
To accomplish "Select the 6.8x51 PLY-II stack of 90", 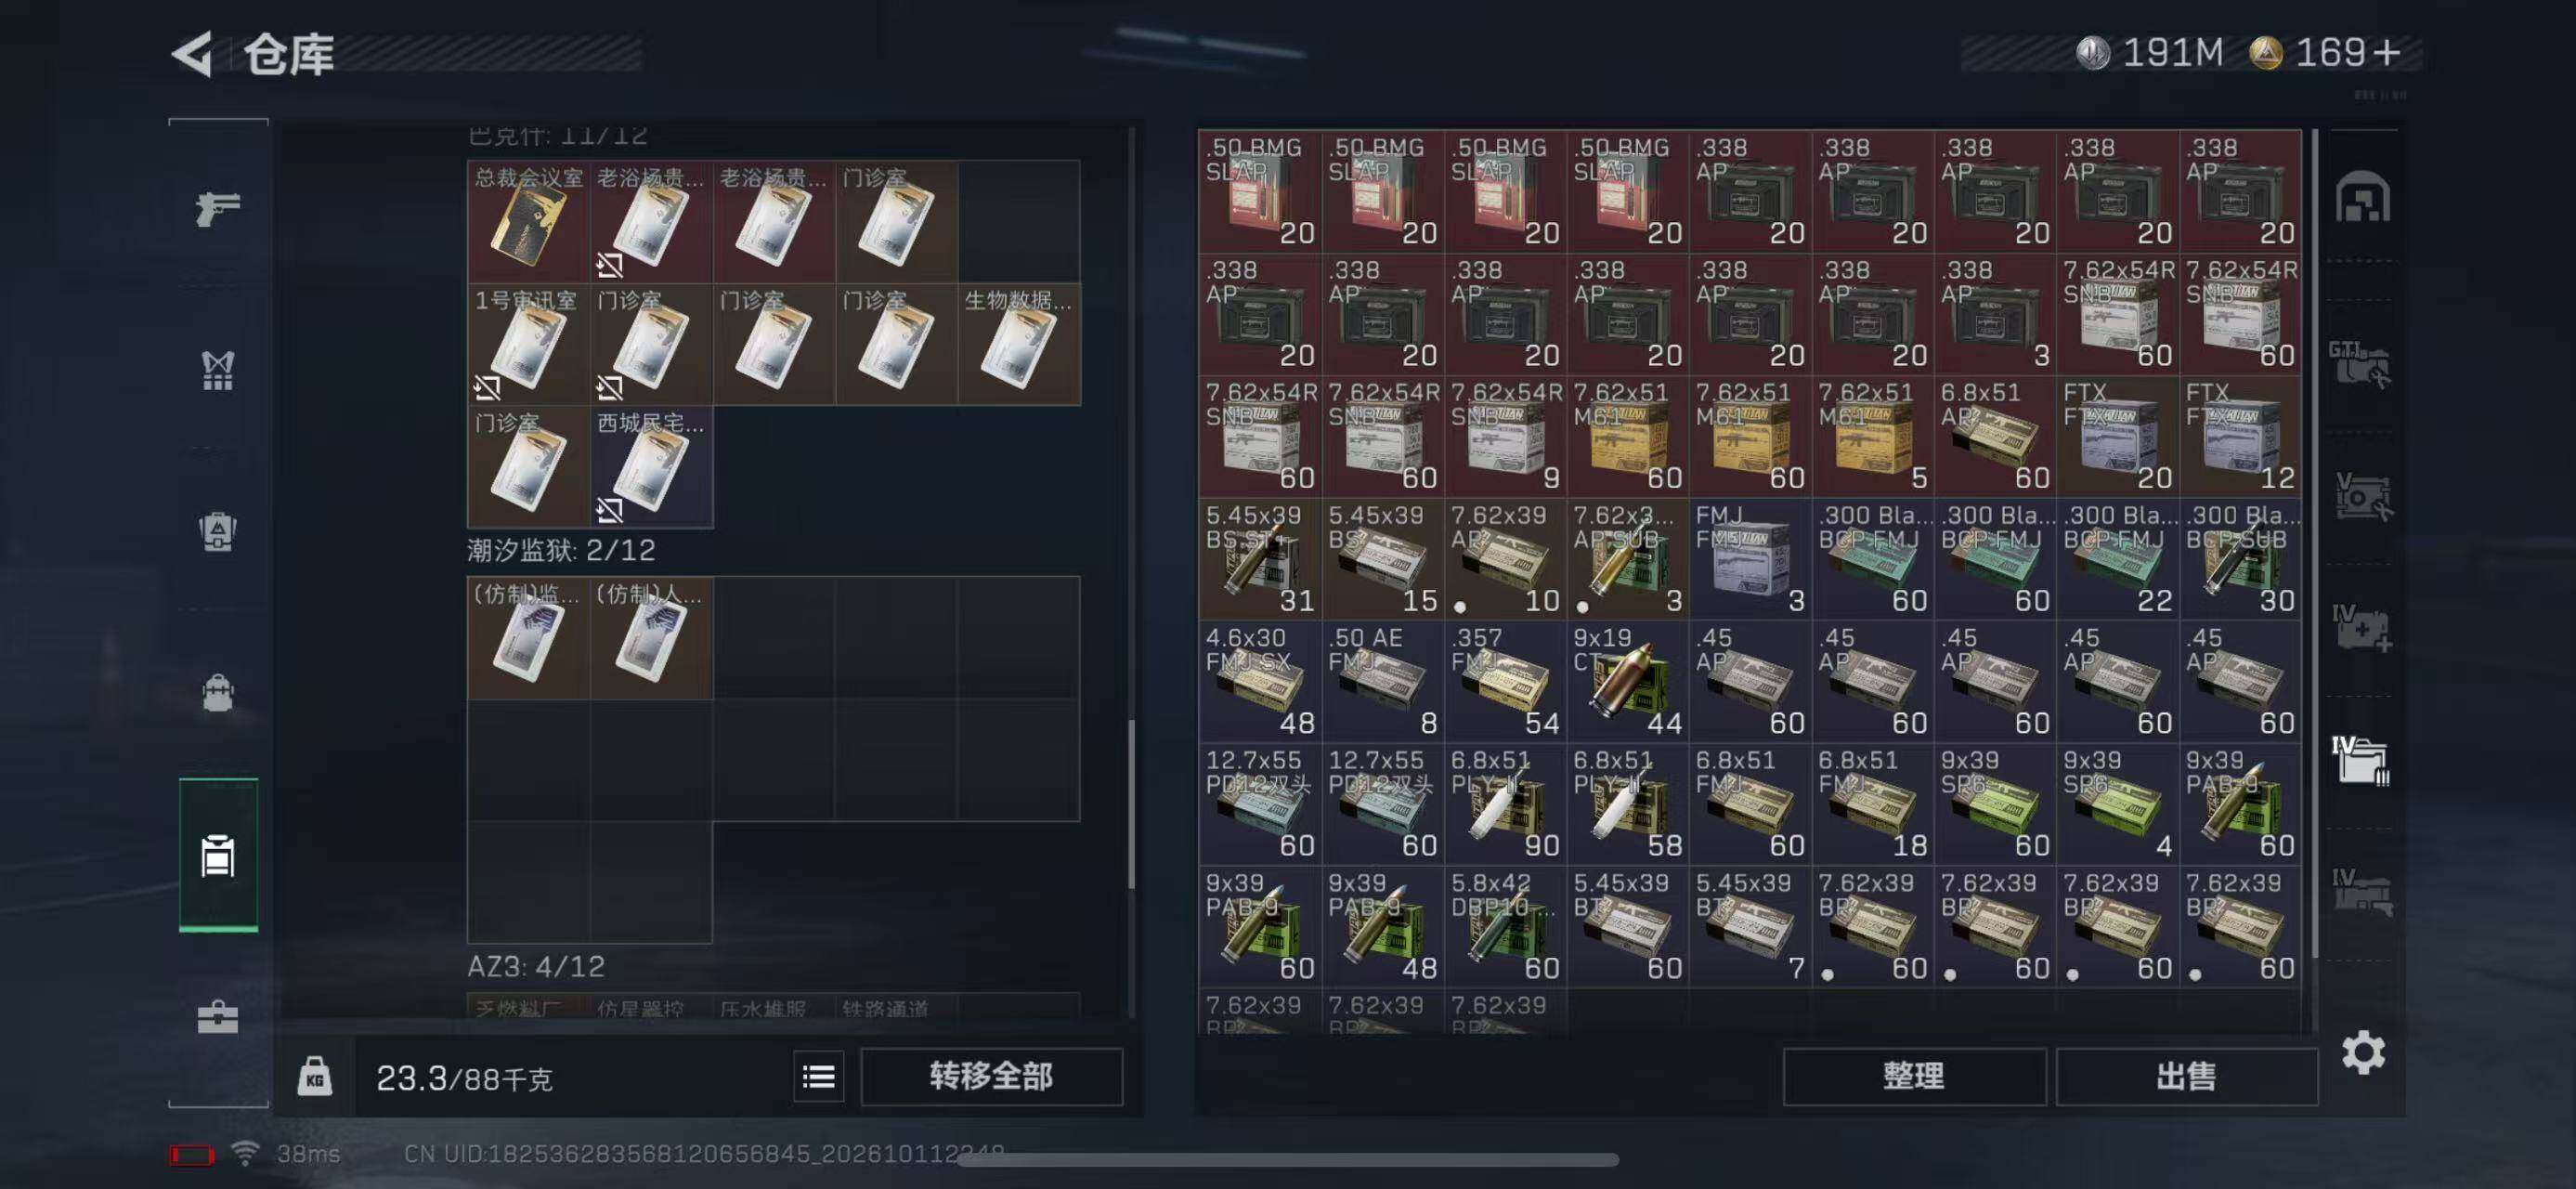I will 1505,804.
